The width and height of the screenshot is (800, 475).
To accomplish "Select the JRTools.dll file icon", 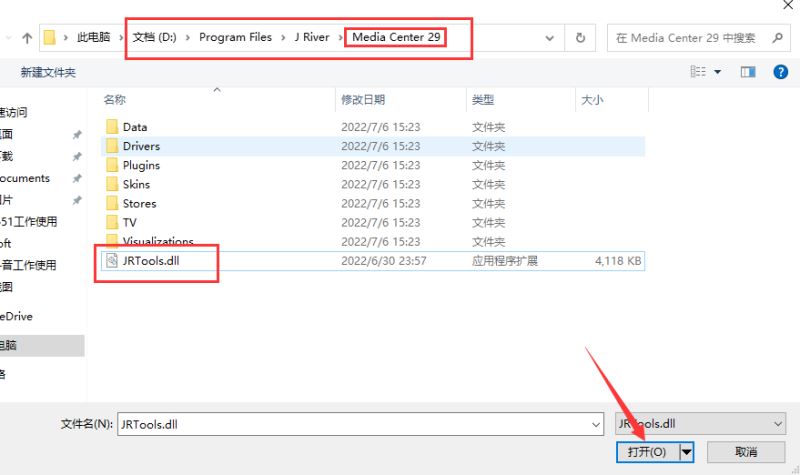I will 112,261.
